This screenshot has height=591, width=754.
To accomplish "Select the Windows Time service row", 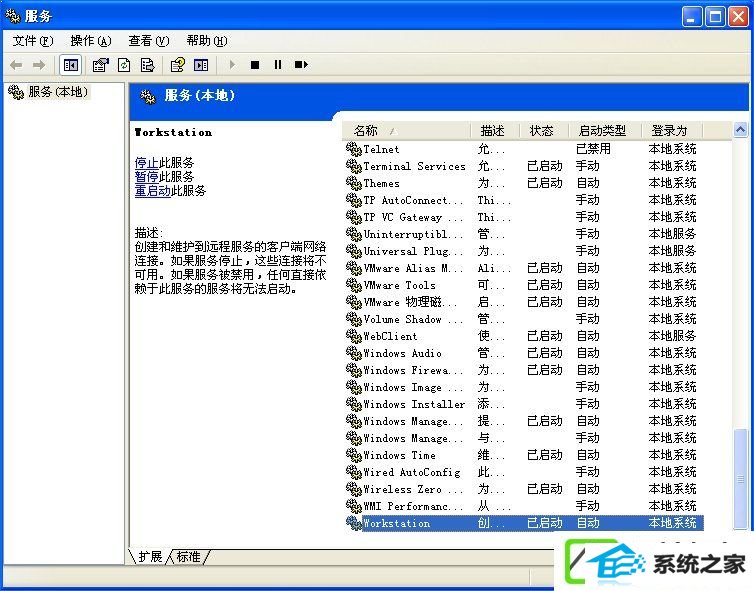I will pos(524,455).
